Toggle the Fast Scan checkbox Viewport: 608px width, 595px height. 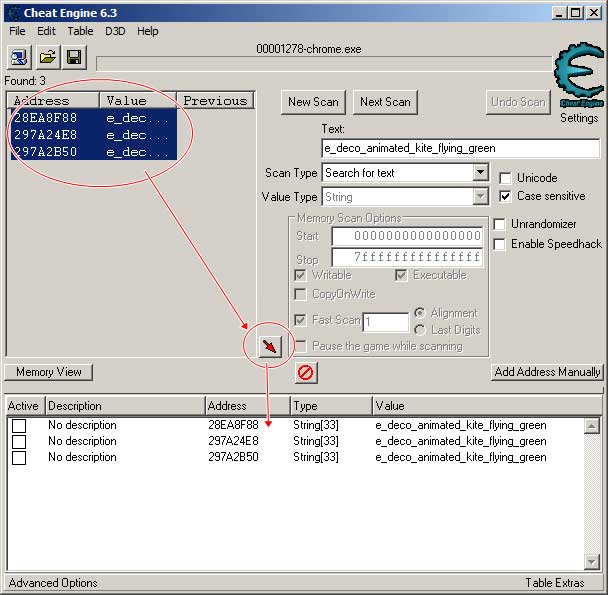click(x=300, y=320)
